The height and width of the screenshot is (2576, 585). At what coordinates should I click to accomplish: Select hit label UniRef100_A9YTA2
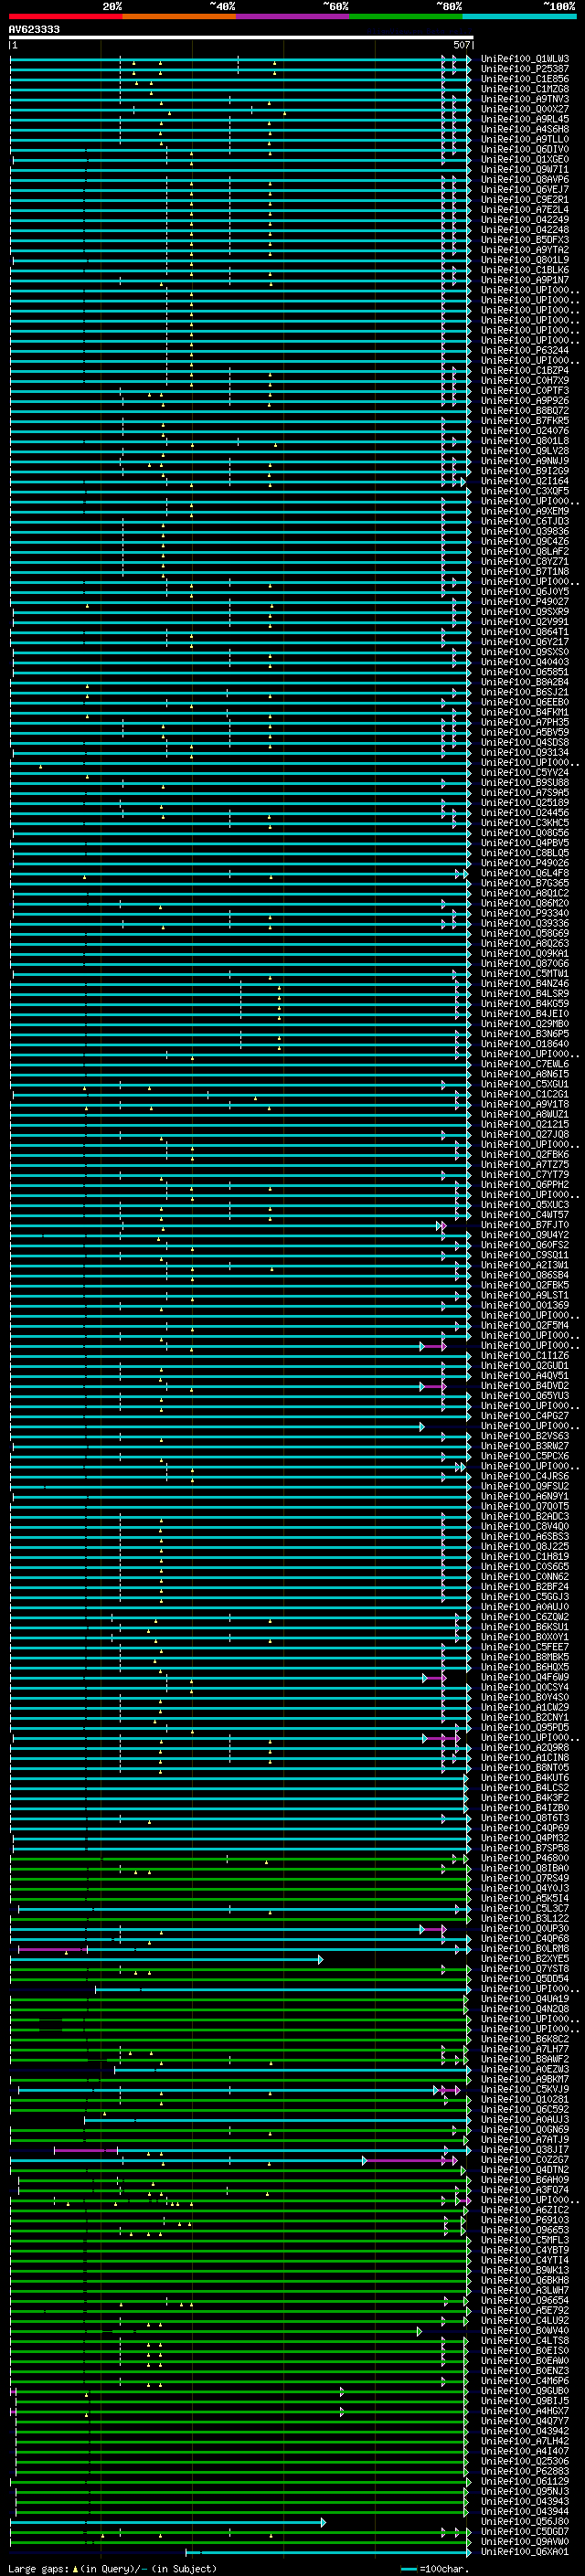pos(525,249)
